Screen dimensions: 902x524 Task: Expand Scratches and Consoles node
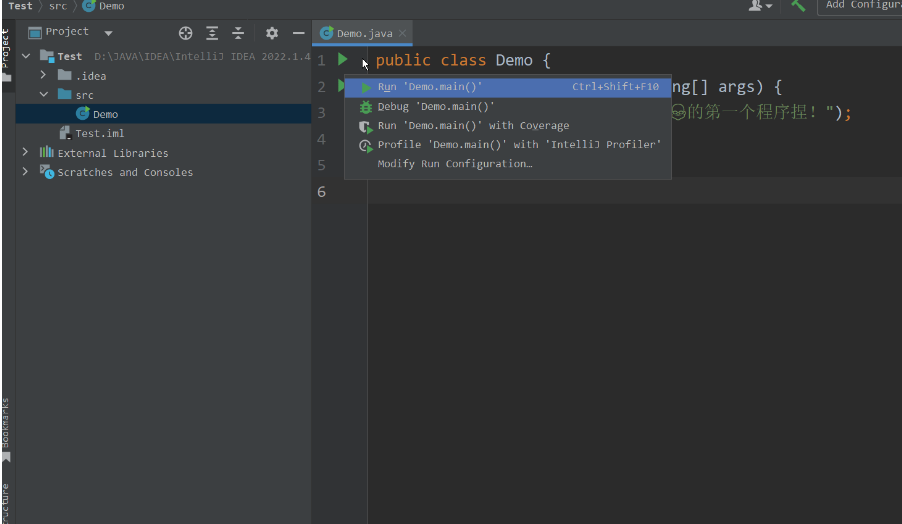pos(25,172)
